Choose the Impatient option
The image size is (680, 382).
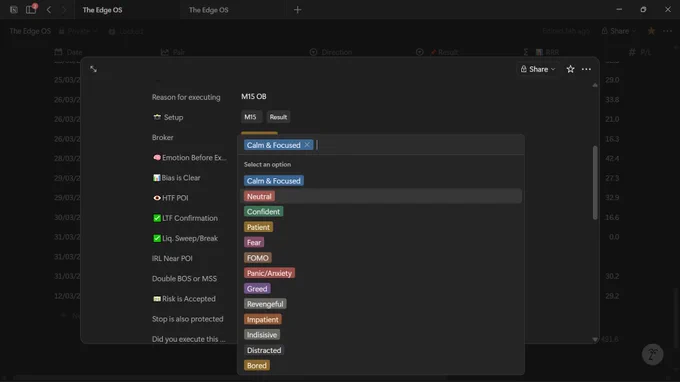coord(262,320)
